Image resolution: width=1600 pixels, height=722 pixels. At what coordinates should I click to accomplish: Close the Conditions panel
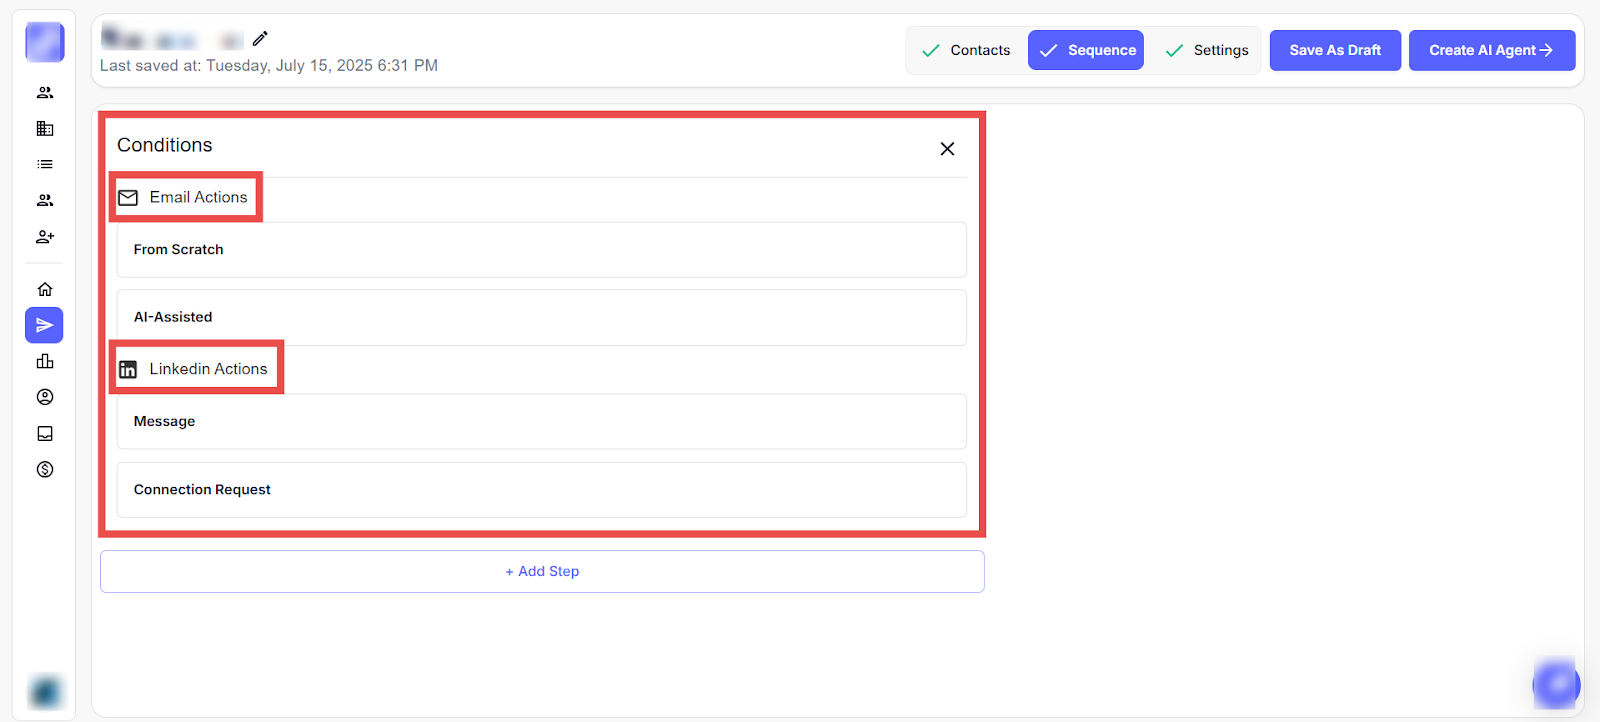tap(947, 149)
